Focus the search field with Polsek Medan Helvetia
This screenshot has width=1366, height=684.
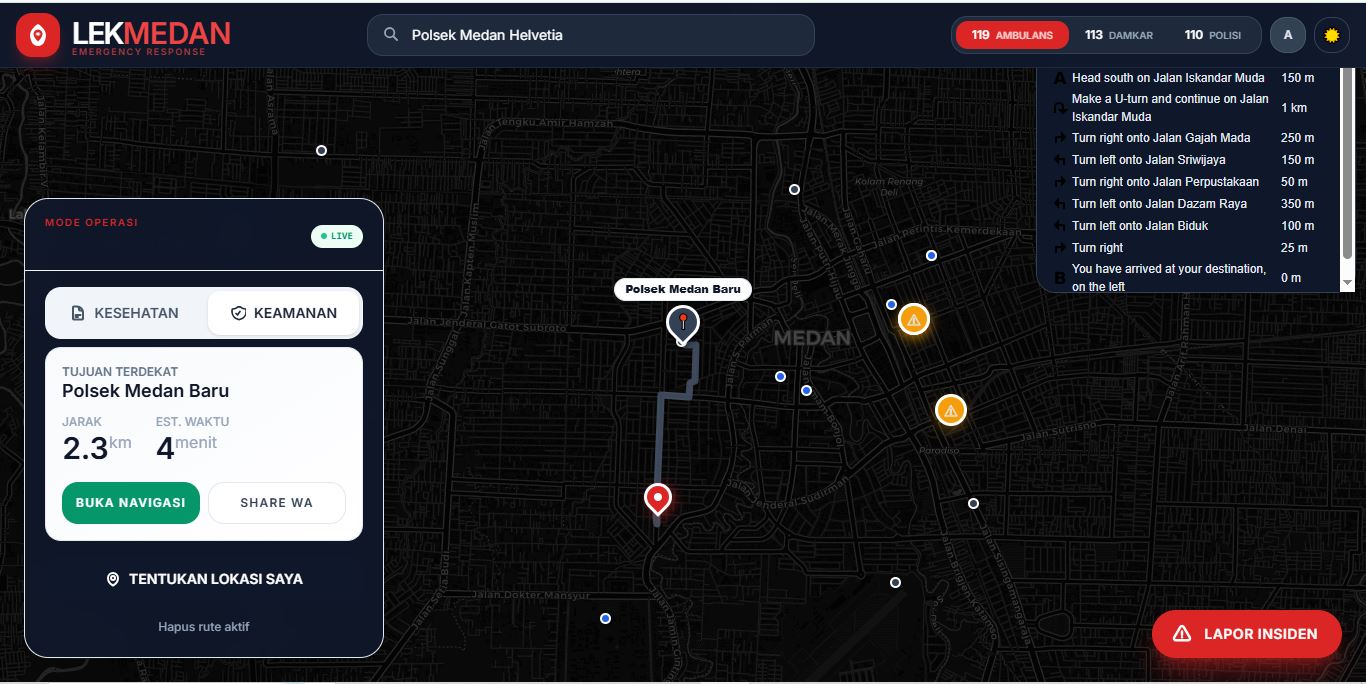[x=591, y=35]
